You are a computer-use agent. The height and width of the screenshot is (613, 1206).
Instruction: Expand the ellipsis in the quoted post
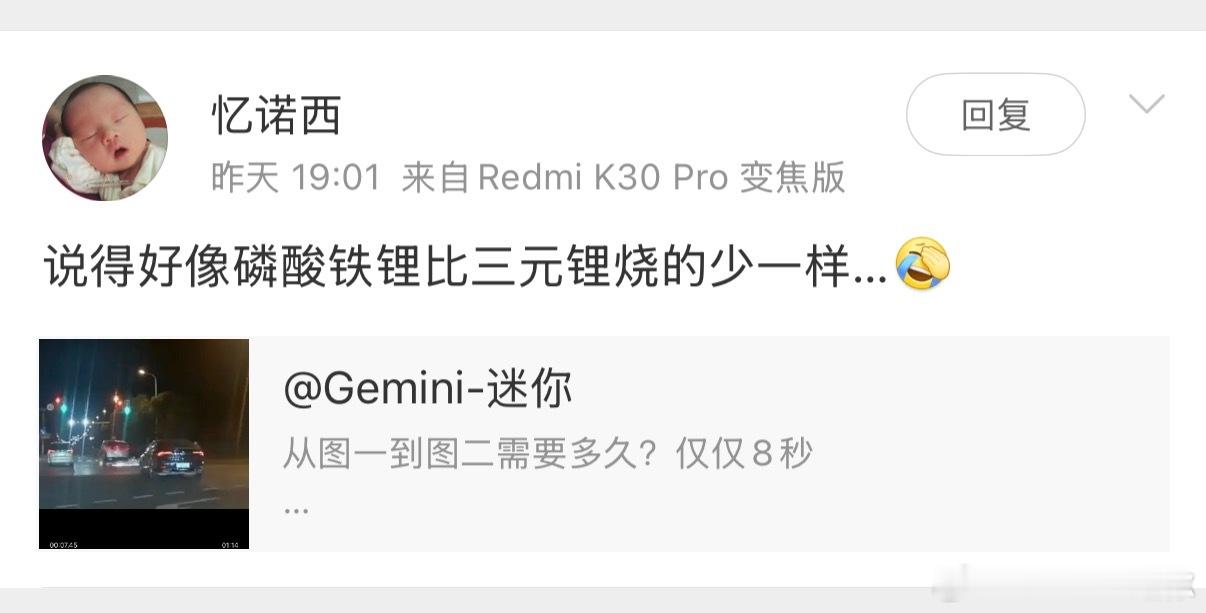(x=296, y=508)
